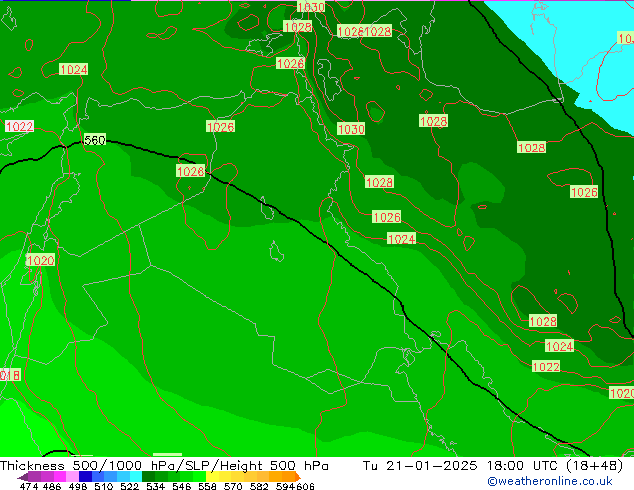Viewport: 634px width, 490px height.
Task: Click the forecast date 'Tu 21-01-2025 18:00 UTC (18+48)'
Action: [x=493, y=465]
